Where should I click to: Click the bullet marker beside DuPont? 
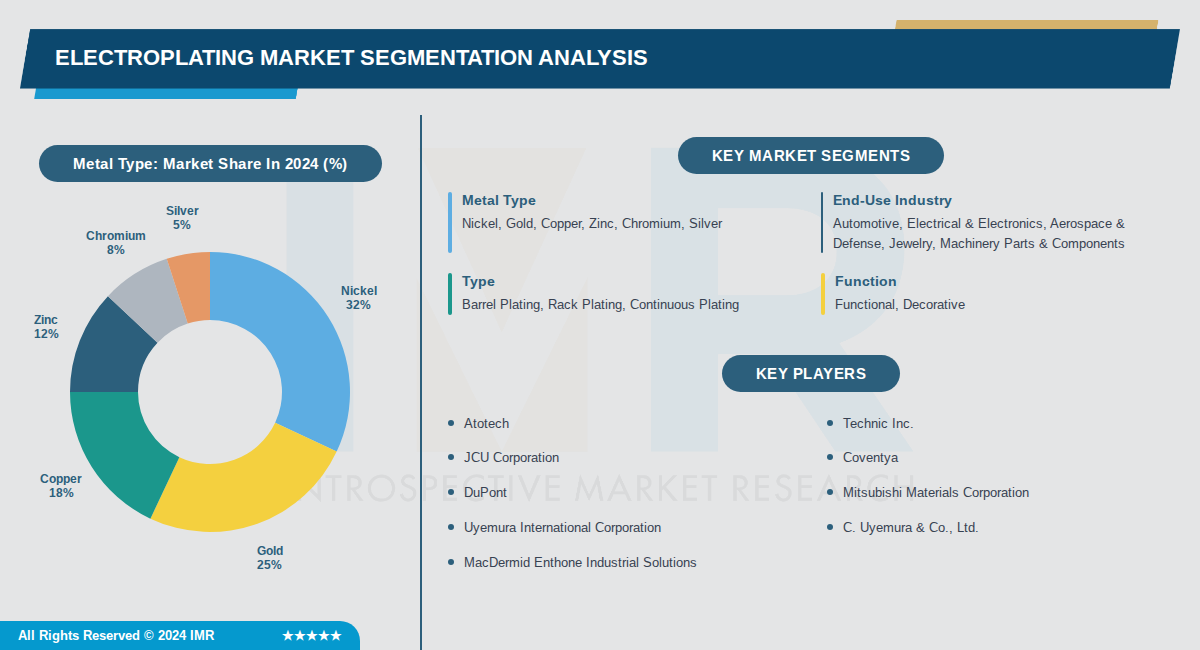(452, 493)
